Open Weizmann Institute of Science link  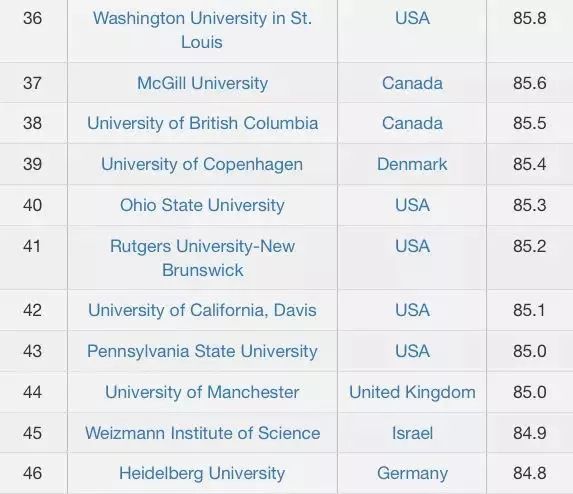pyautogui.click(x=202, y=433)
